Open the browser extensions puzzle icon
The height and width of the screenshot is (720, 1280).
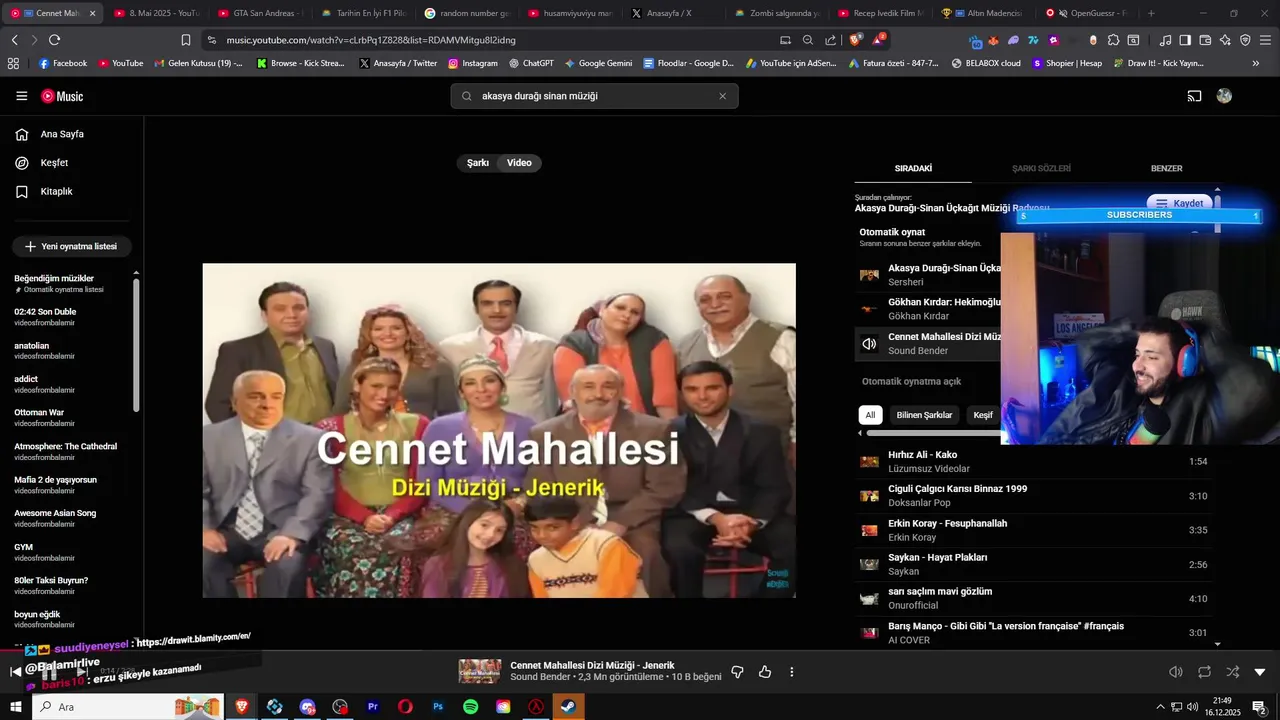click(1113, 40)
